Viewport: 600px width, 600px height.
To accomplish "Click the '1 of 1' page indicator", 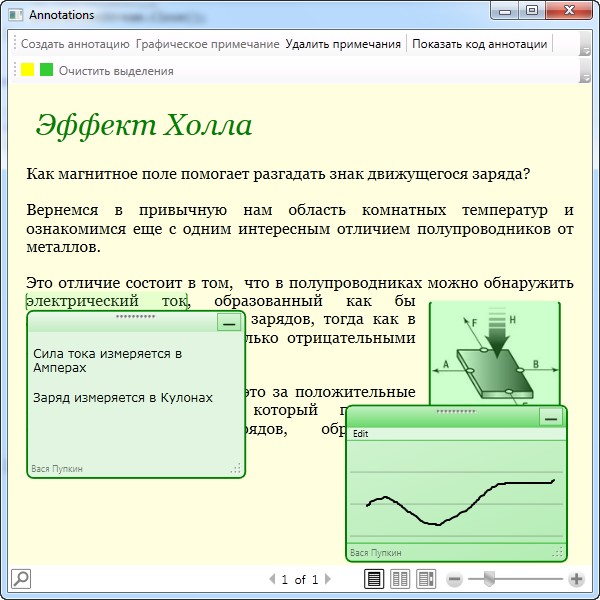I will (300, 579).
